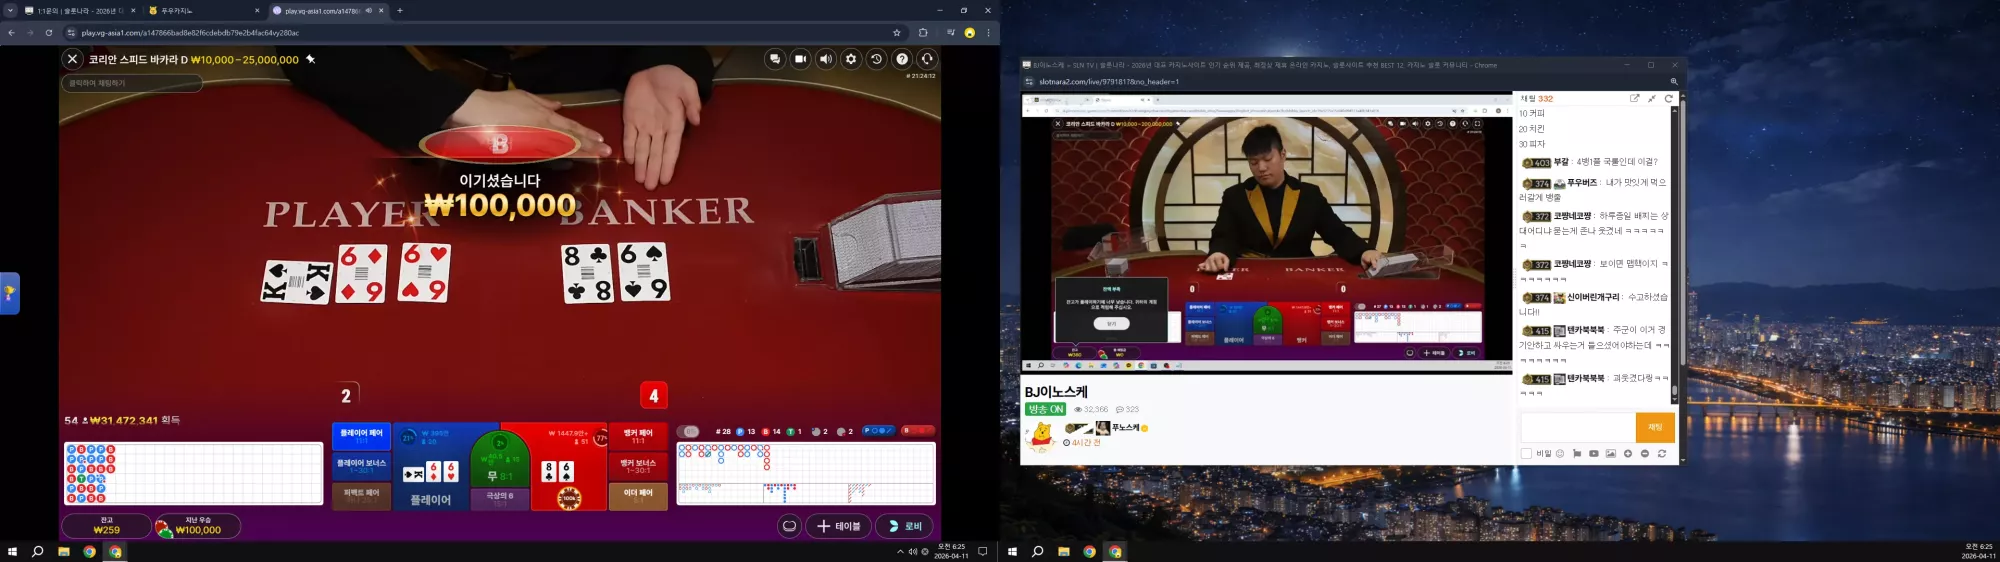Toggle banker prediction B roadmap button
This screenshot has width=2000, height=562.
[917, 431]
